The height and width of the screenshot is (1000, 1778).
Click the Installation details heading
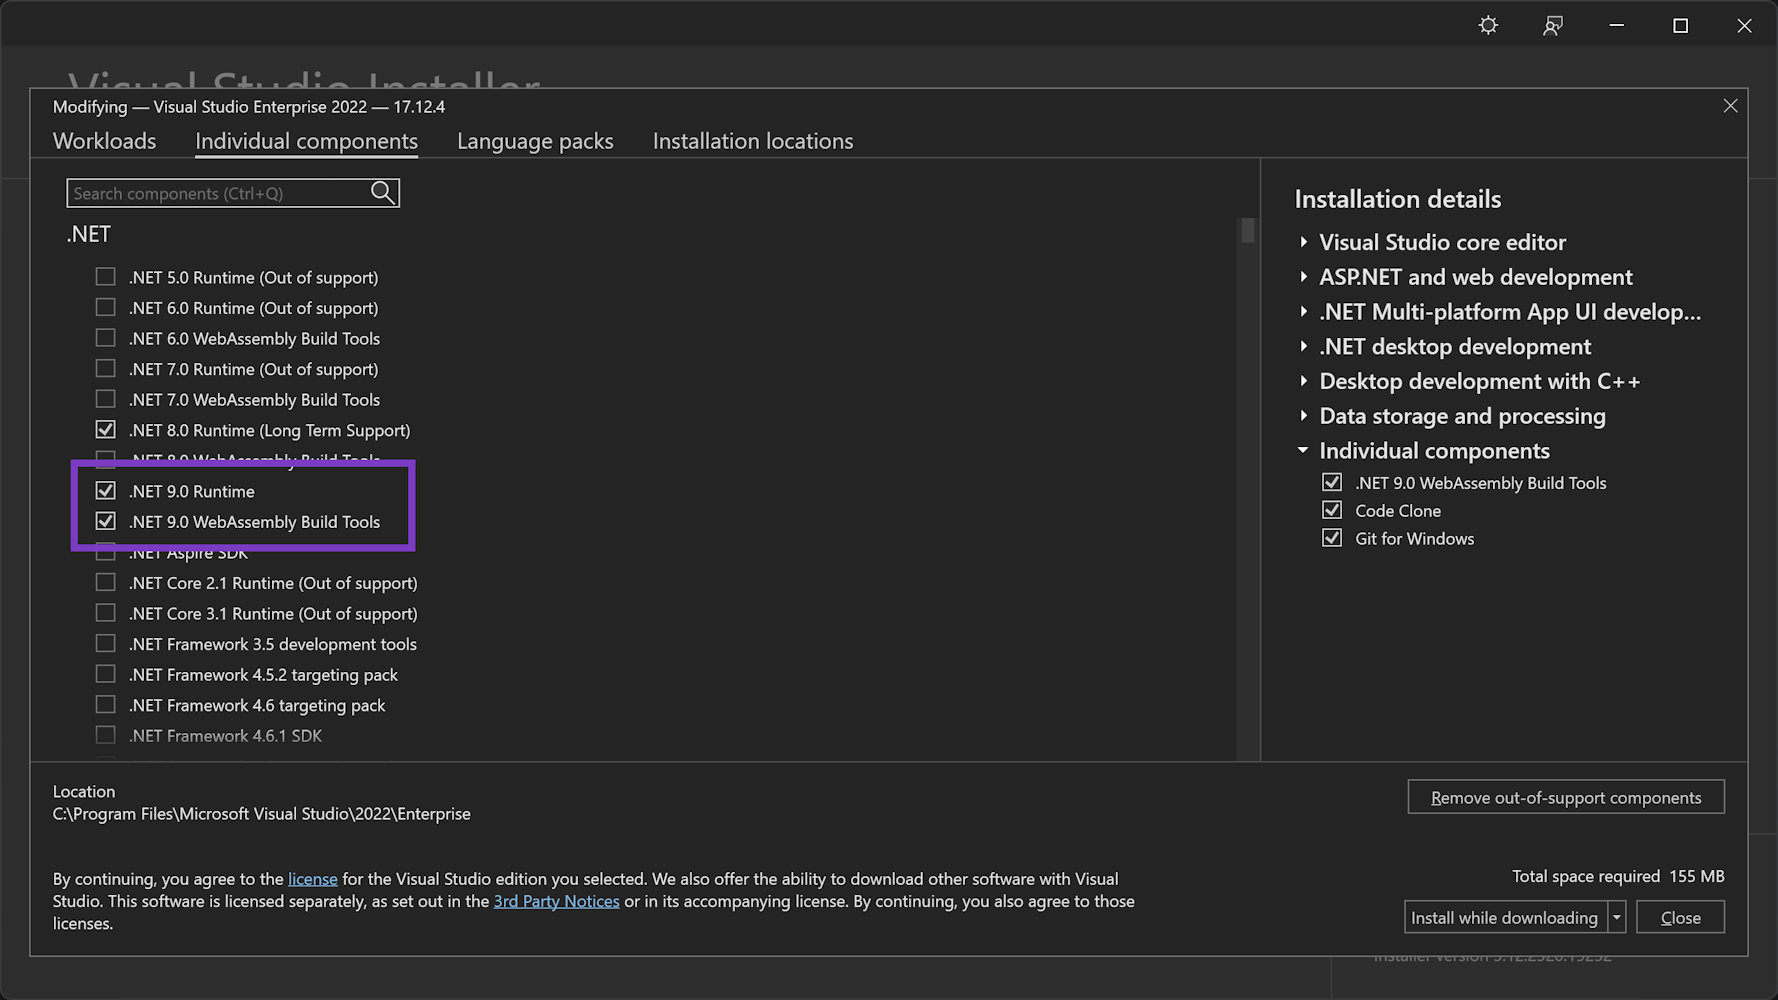click(1397, 199)
